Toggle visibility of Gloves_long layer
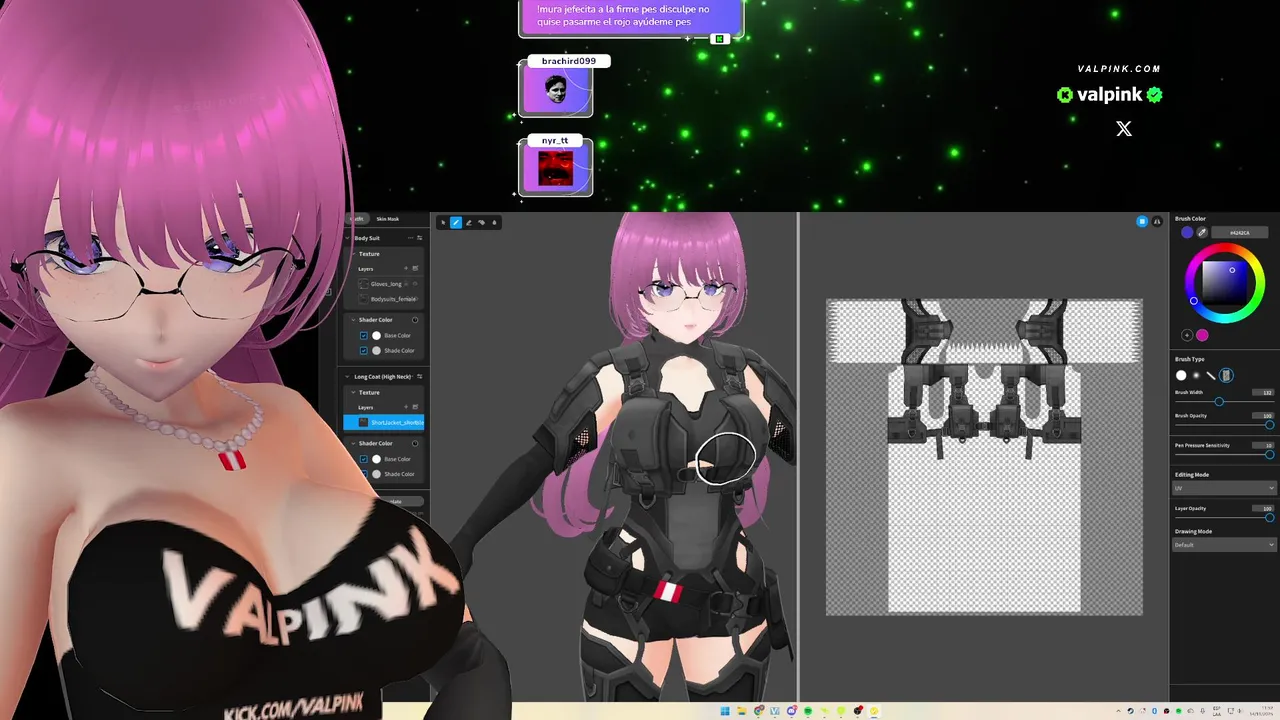This screenshot has width=1280, height=720. [415, 284]
